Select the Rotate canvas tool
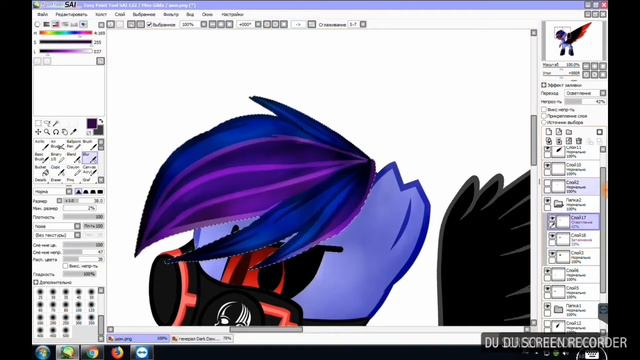 click(56, 132)
